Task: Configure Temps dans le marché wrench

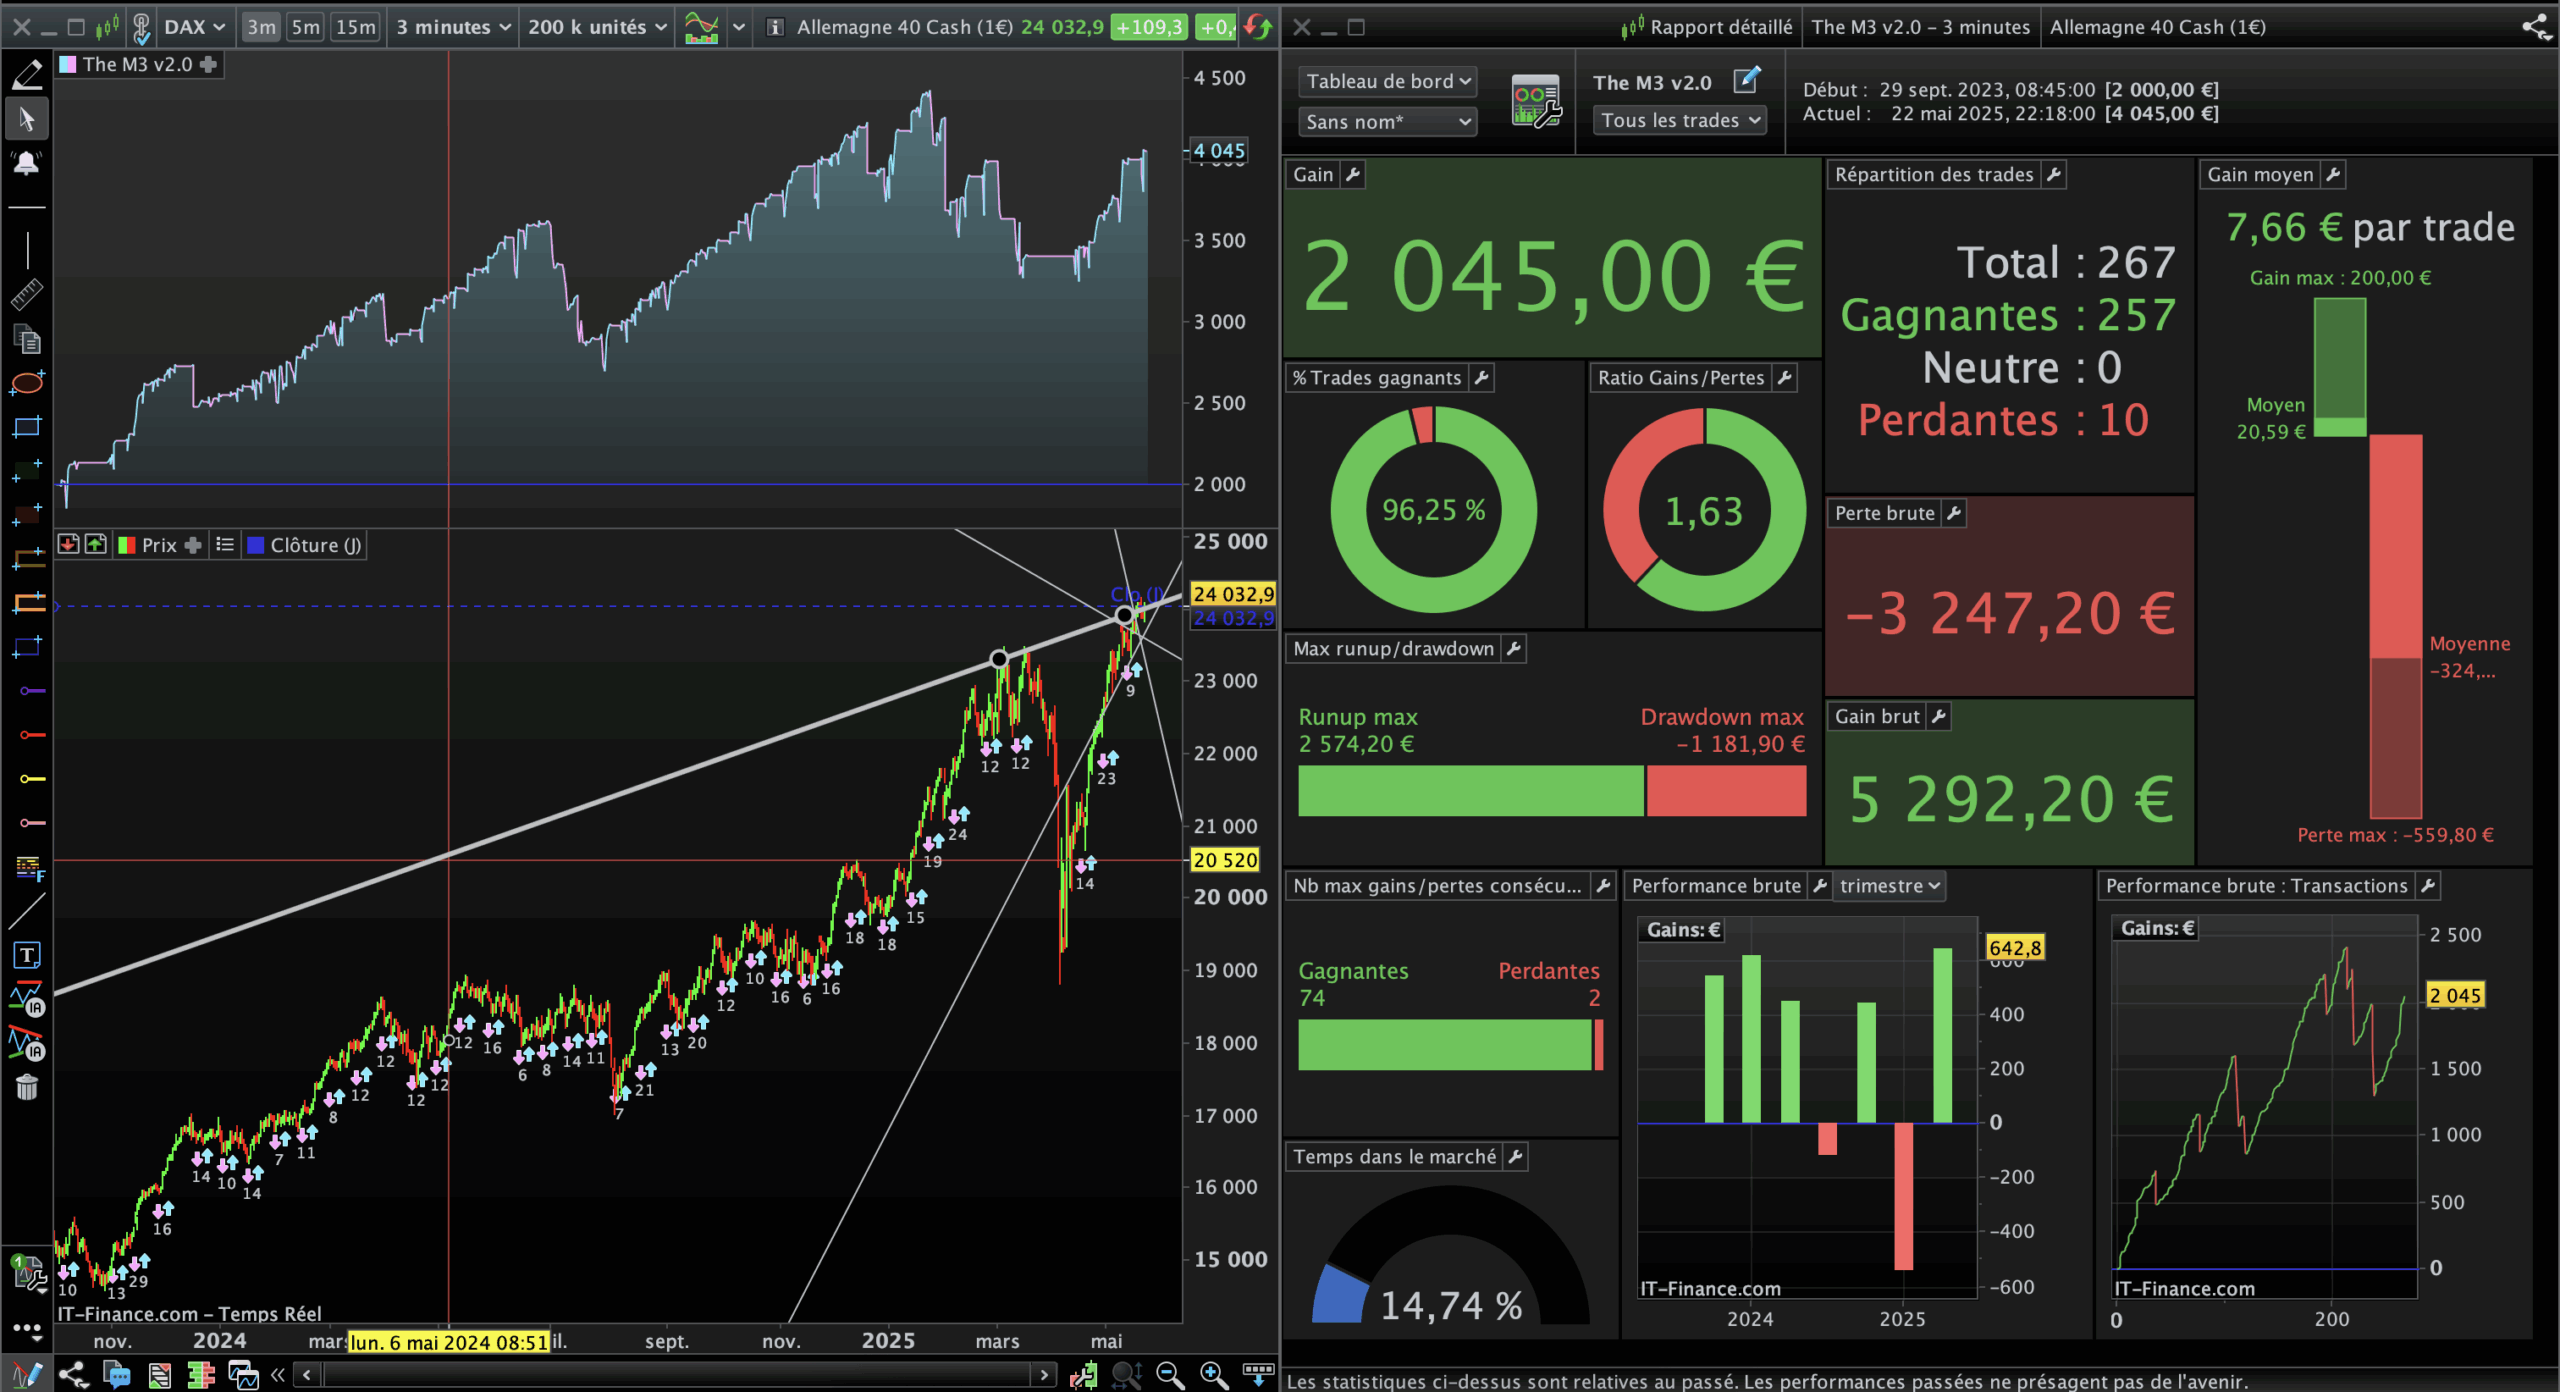Action: [1516, 1157]
